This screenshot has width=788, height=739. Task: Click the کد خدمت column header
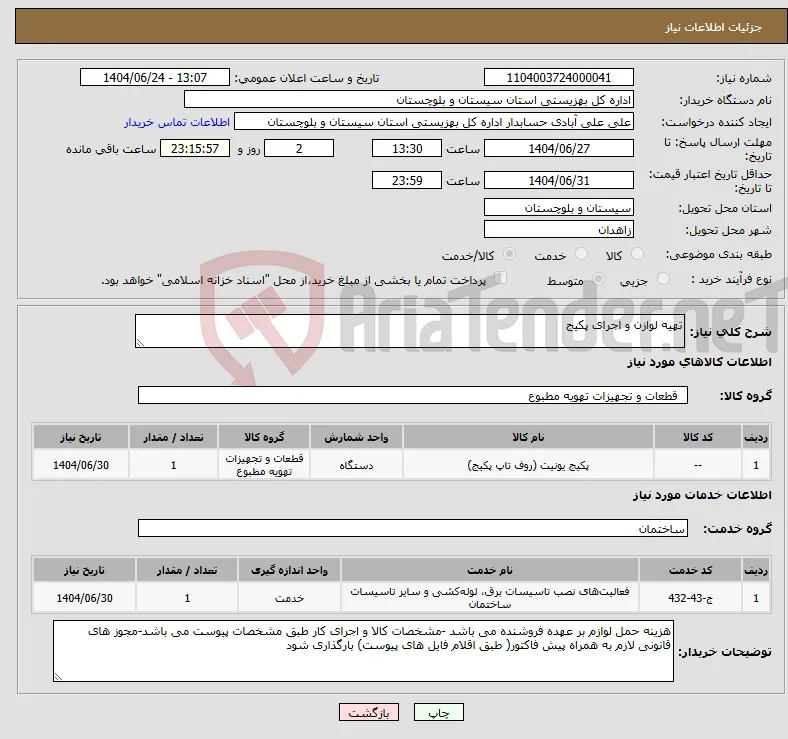691,571
